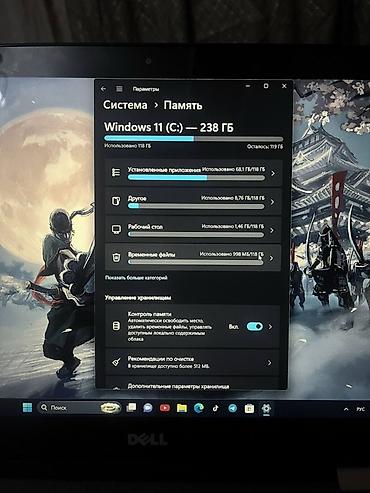370x493 pixels.
Task: Show hidden system tray icons
Action: tap(346, 409)
